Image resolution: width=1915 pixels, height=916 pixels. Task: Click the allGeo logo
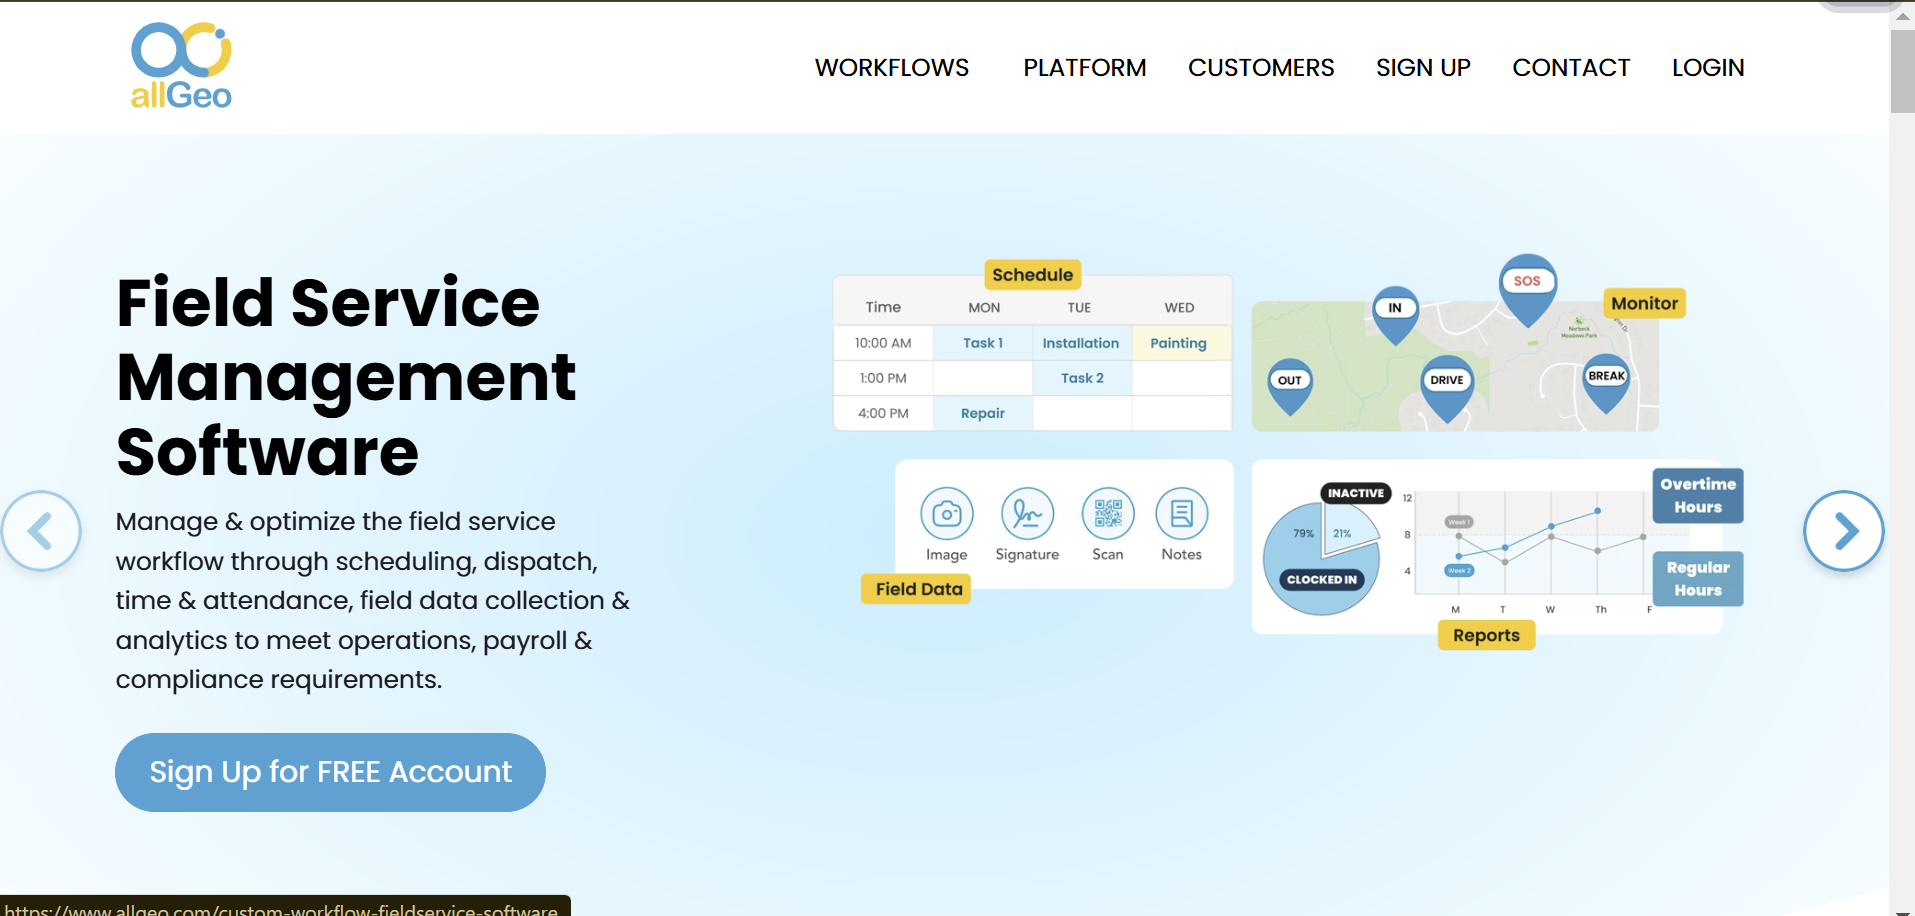pyautogui.click(x=182, y=64)
